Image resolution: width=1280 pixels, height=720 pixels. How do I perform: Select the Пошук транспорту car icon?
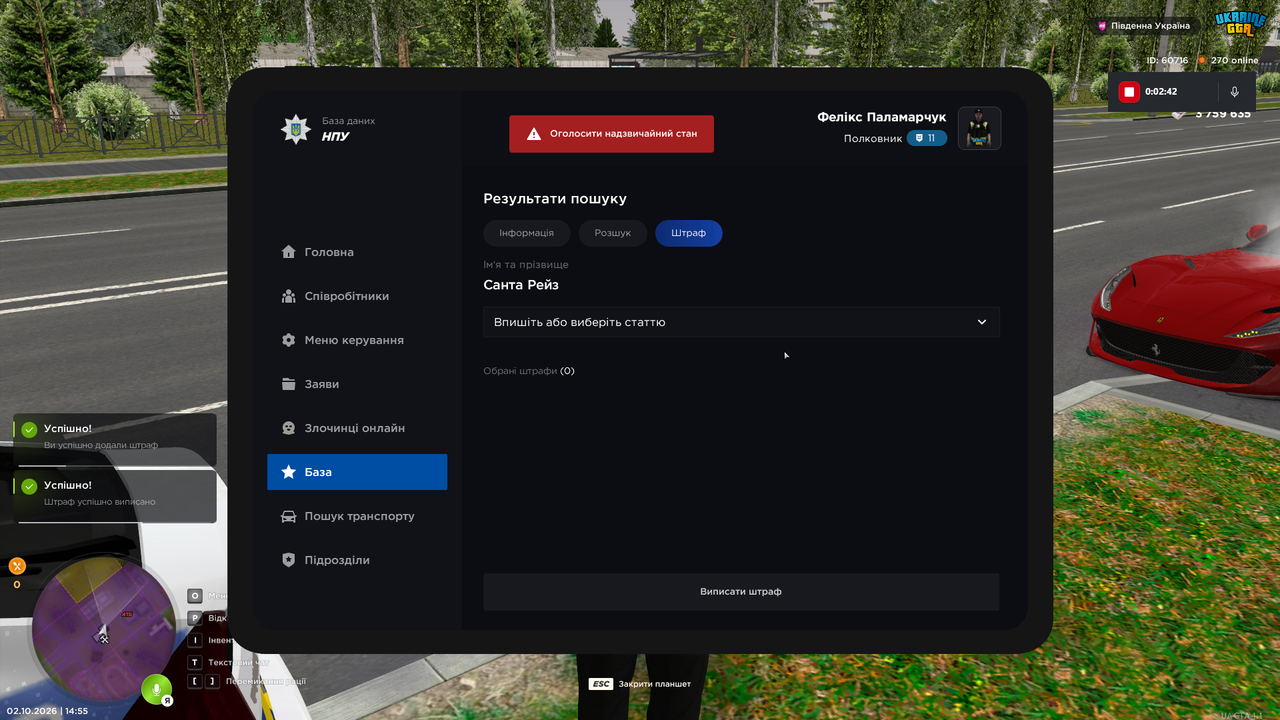(x=289, y=516)
